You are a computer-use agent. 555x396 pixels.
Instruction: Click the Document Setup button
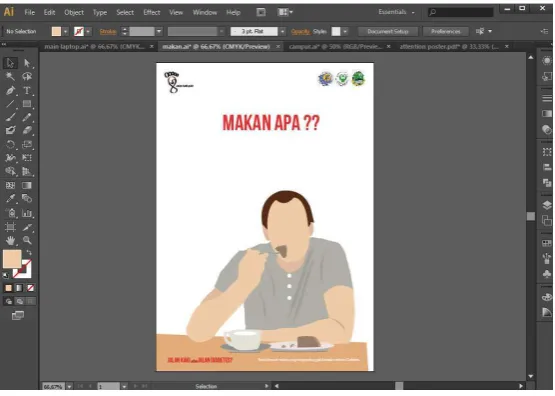point(388,31)
